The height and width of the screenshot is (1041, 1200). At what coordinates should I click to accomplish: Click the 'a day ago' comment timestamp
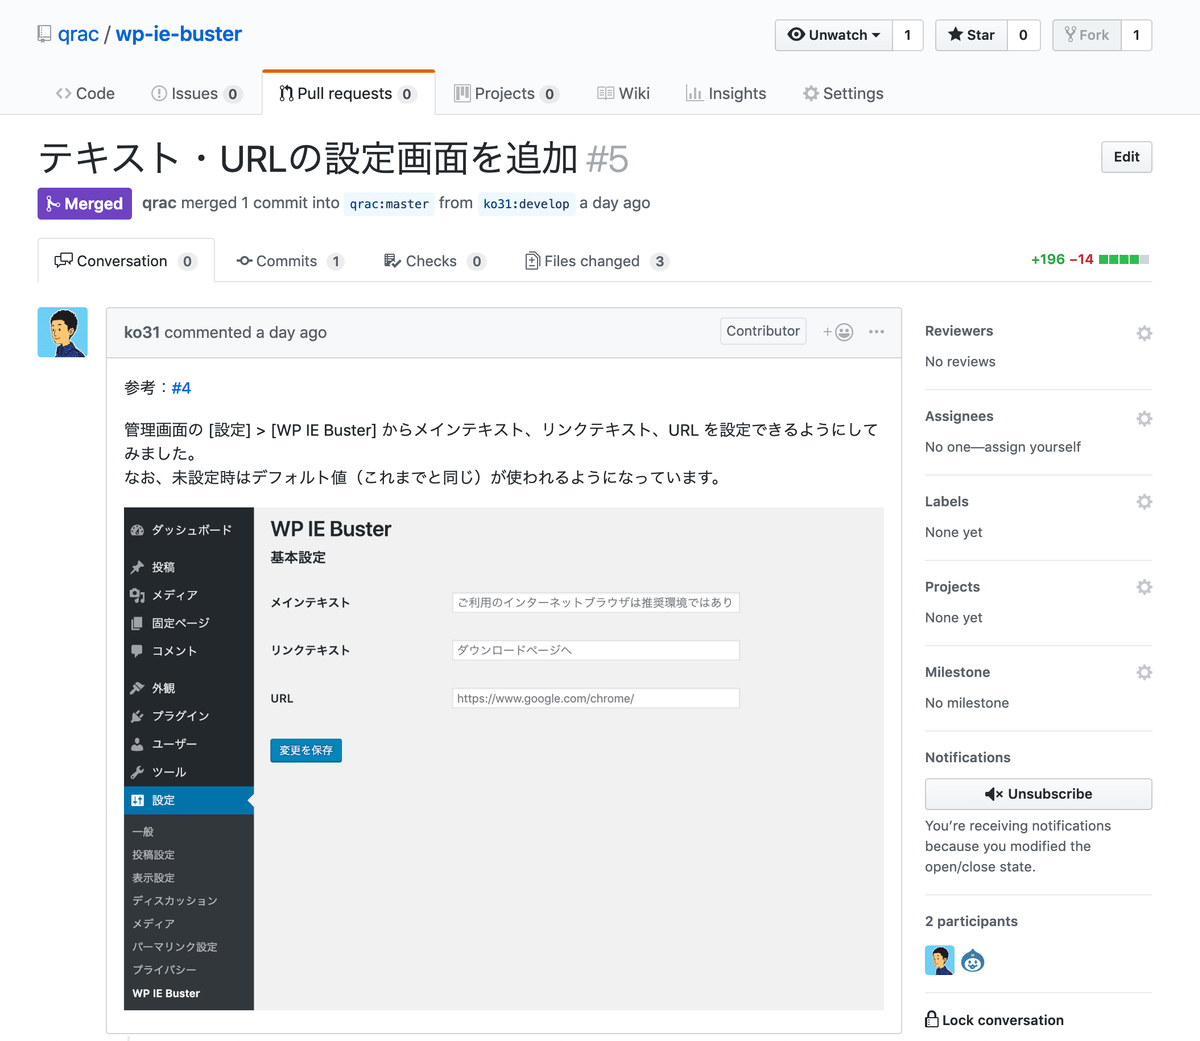[290, 332]
